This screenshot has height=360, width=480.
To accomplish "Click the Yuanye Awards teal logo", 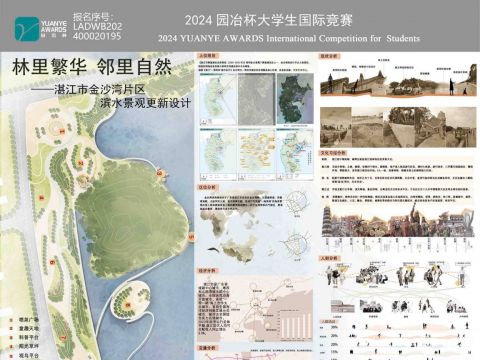I will 27,29.
